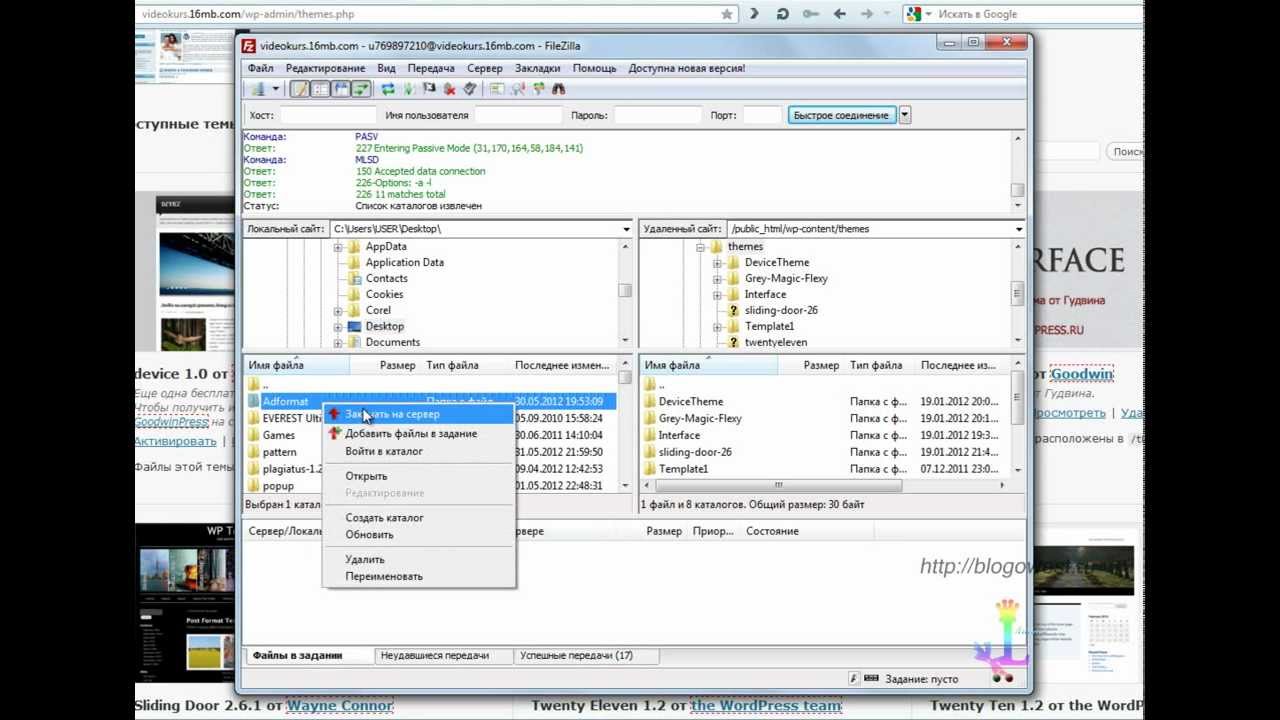Viewport: 1280px width, 720px height.
Task: Click the disconnect from server icon
Action: (x=449, y=89)
